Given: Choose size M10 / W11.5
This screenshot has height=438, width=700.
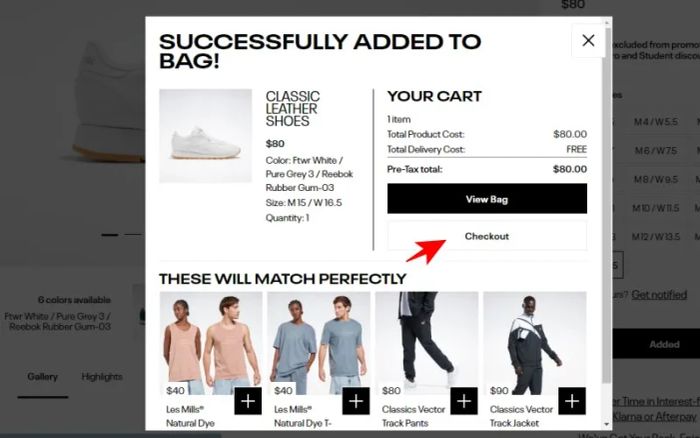Looking at the screenshot, I should [656, 208].
